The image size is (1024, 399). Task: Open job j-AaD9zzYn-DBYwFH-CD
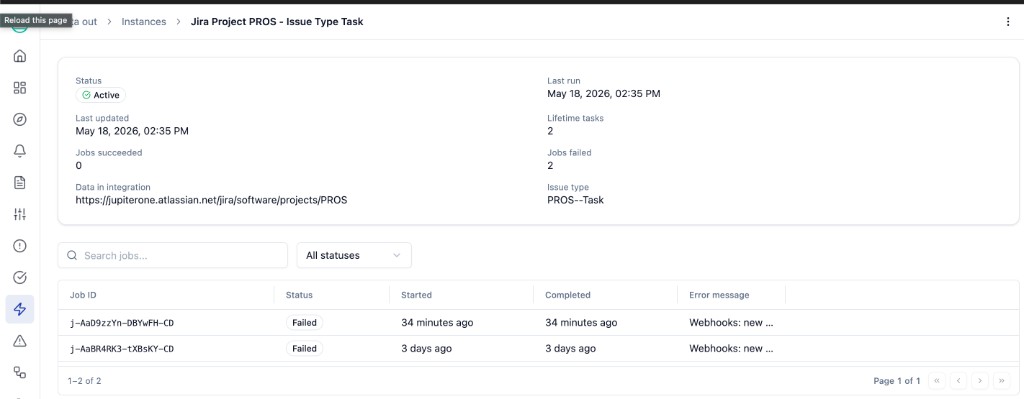tap(122, 323)
